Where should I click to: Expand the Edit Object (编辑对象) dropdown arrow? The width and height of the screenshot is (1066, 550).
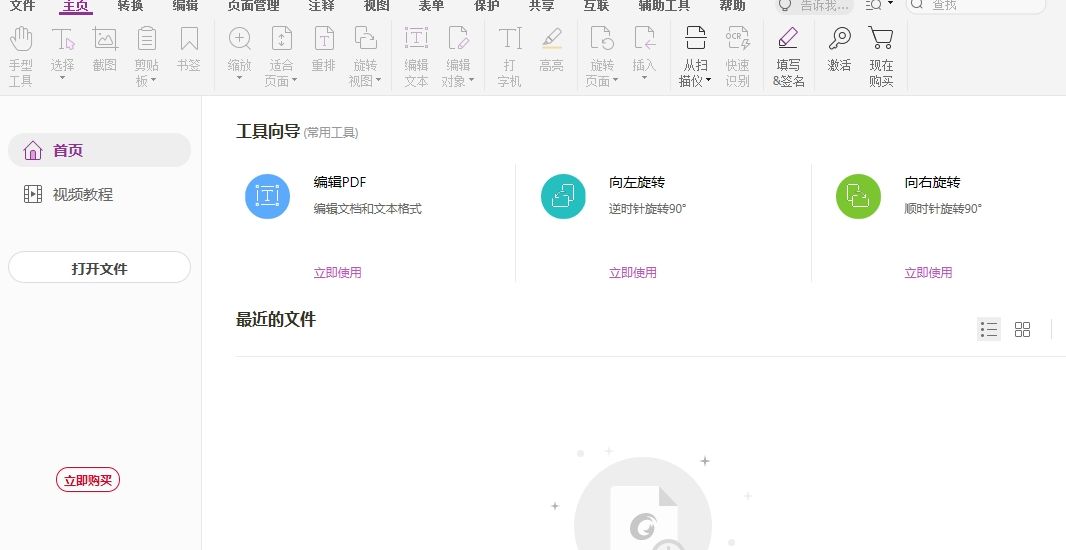pyautogui.click(x=471, y=81)
